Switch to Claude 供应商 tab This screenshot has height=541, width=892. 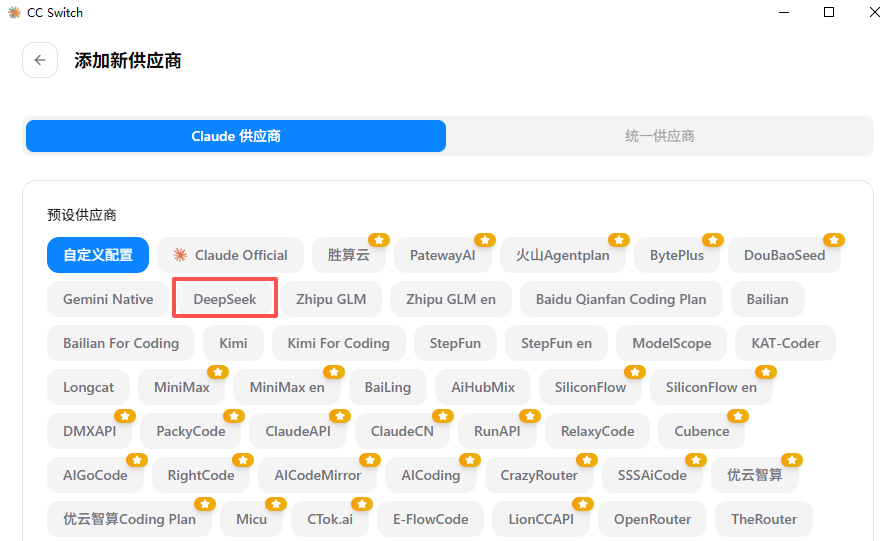click(236, 136)
